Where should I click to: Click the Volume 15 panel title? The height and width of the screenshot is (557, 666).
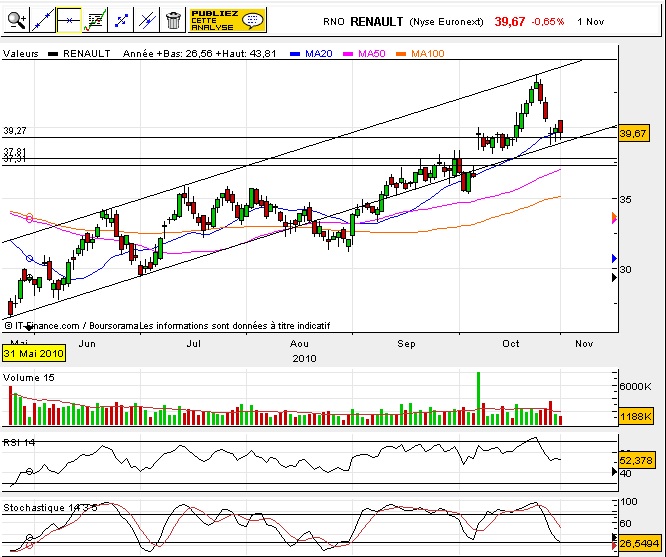28,378
